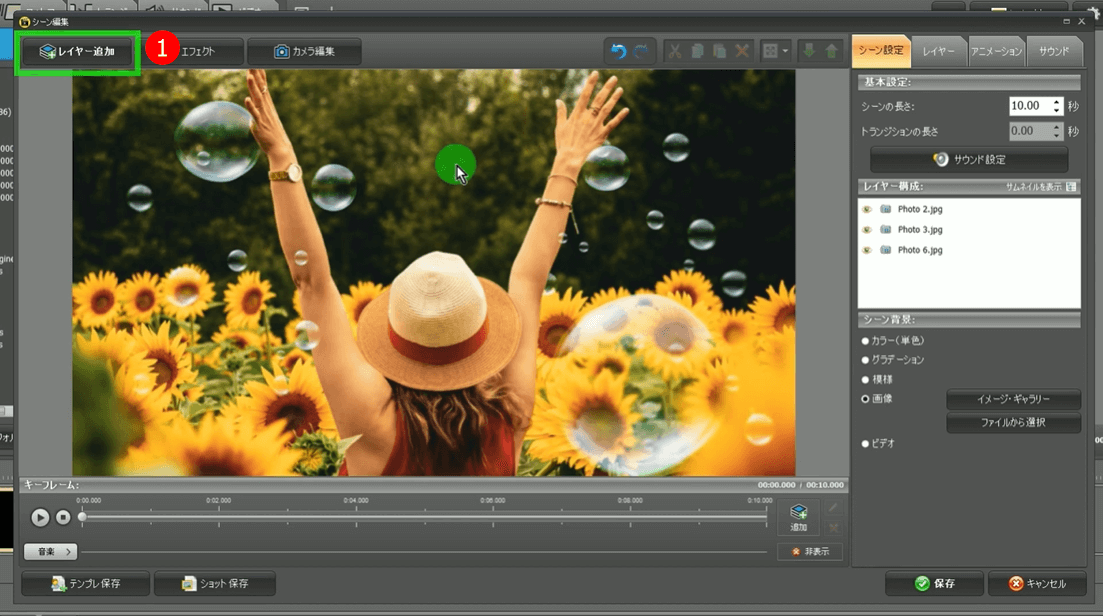This screenshot has width=1103, height=616.
Task: Move layer down with green arrow
Action: [809, 52]
